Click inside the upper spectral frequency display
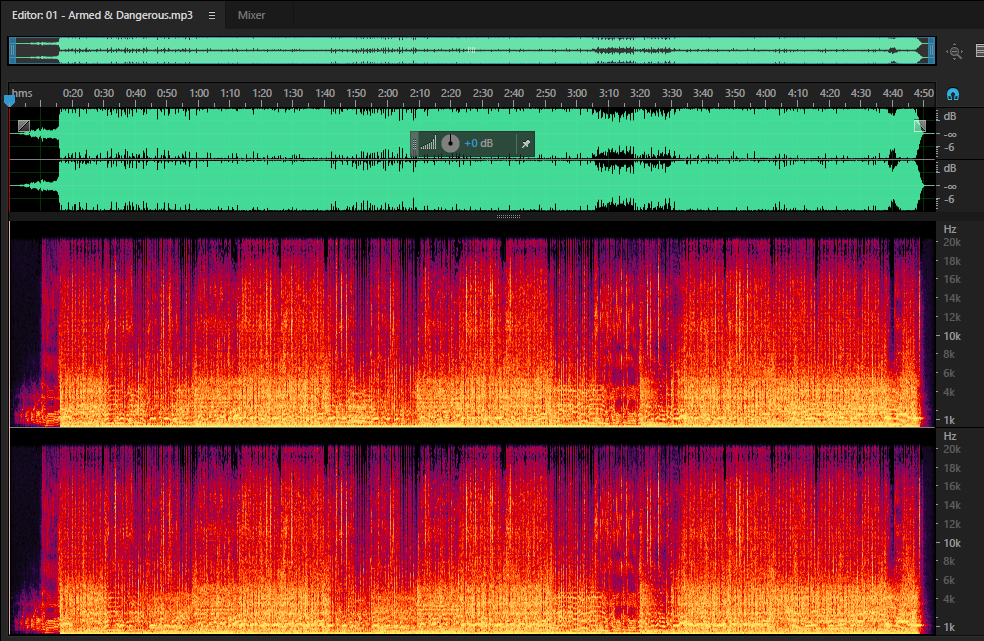Viewport: 984px width, 641px height. pos(472,324)
